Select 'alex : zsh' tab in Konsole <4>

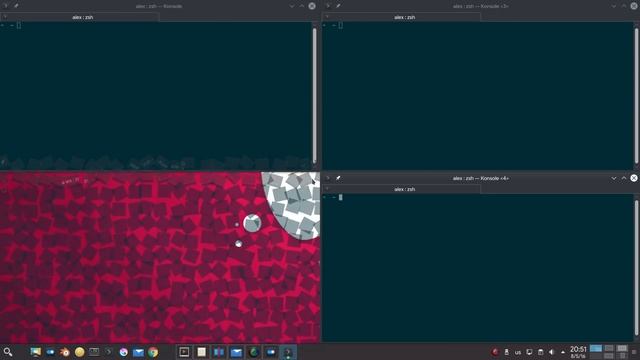[404, 189]
